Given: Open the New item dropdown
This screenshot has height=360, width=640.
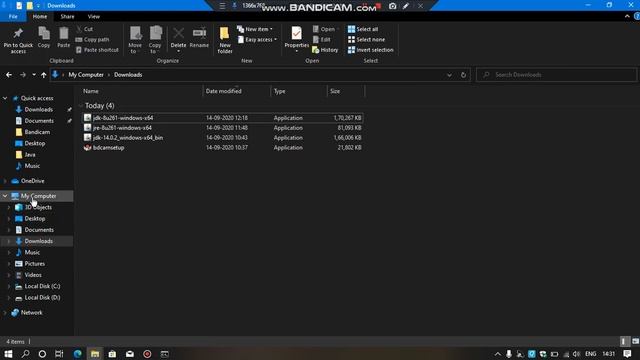Looking at the screenshot, I should click(255, 29).
